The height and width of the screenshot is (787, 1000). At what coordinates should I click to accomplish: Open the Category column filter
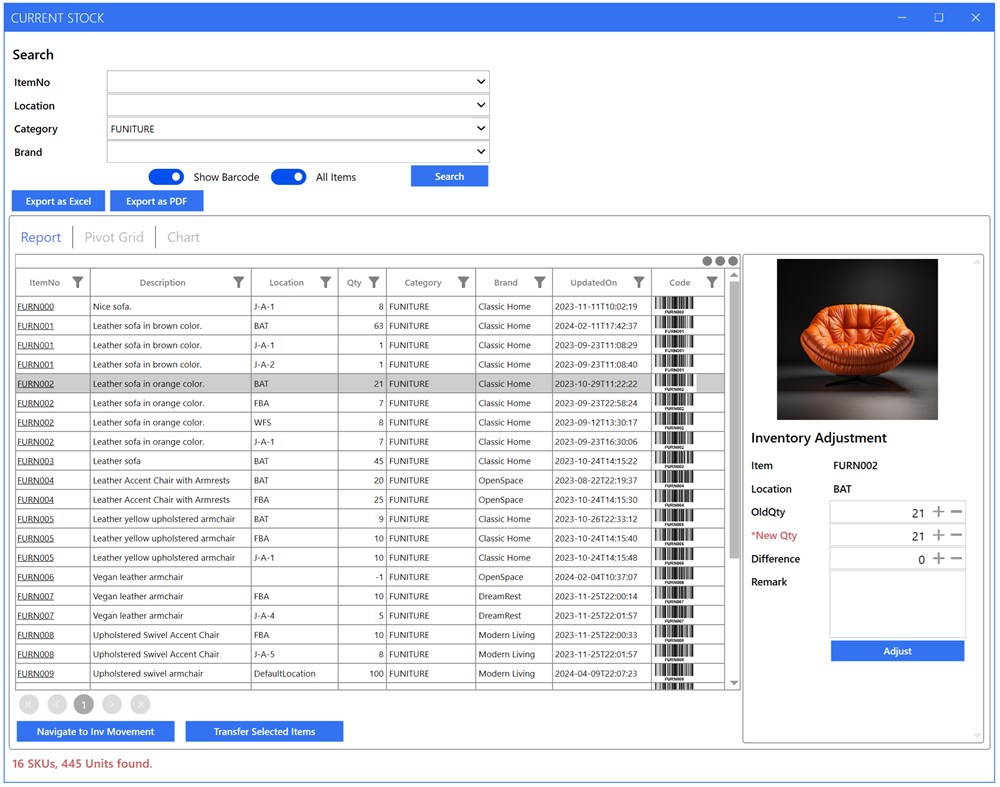pos(461,281)
